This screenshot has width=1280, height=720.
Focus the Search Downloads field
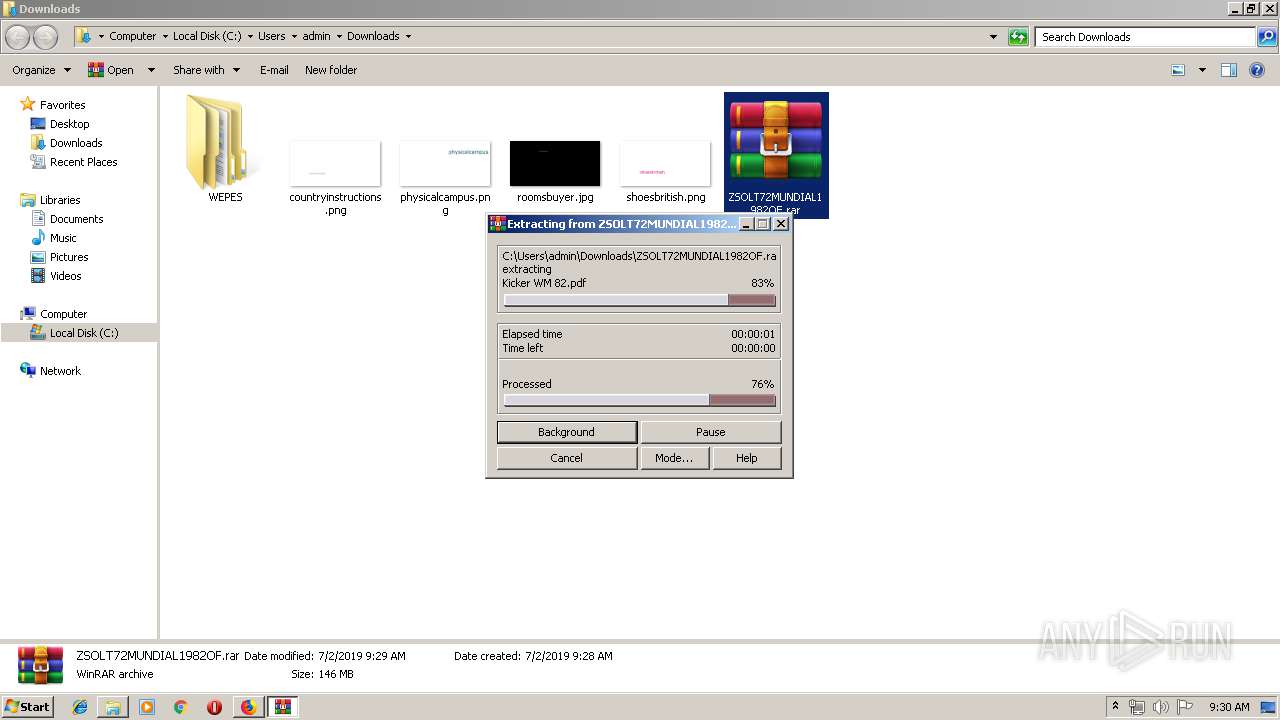pos(1146,37)
